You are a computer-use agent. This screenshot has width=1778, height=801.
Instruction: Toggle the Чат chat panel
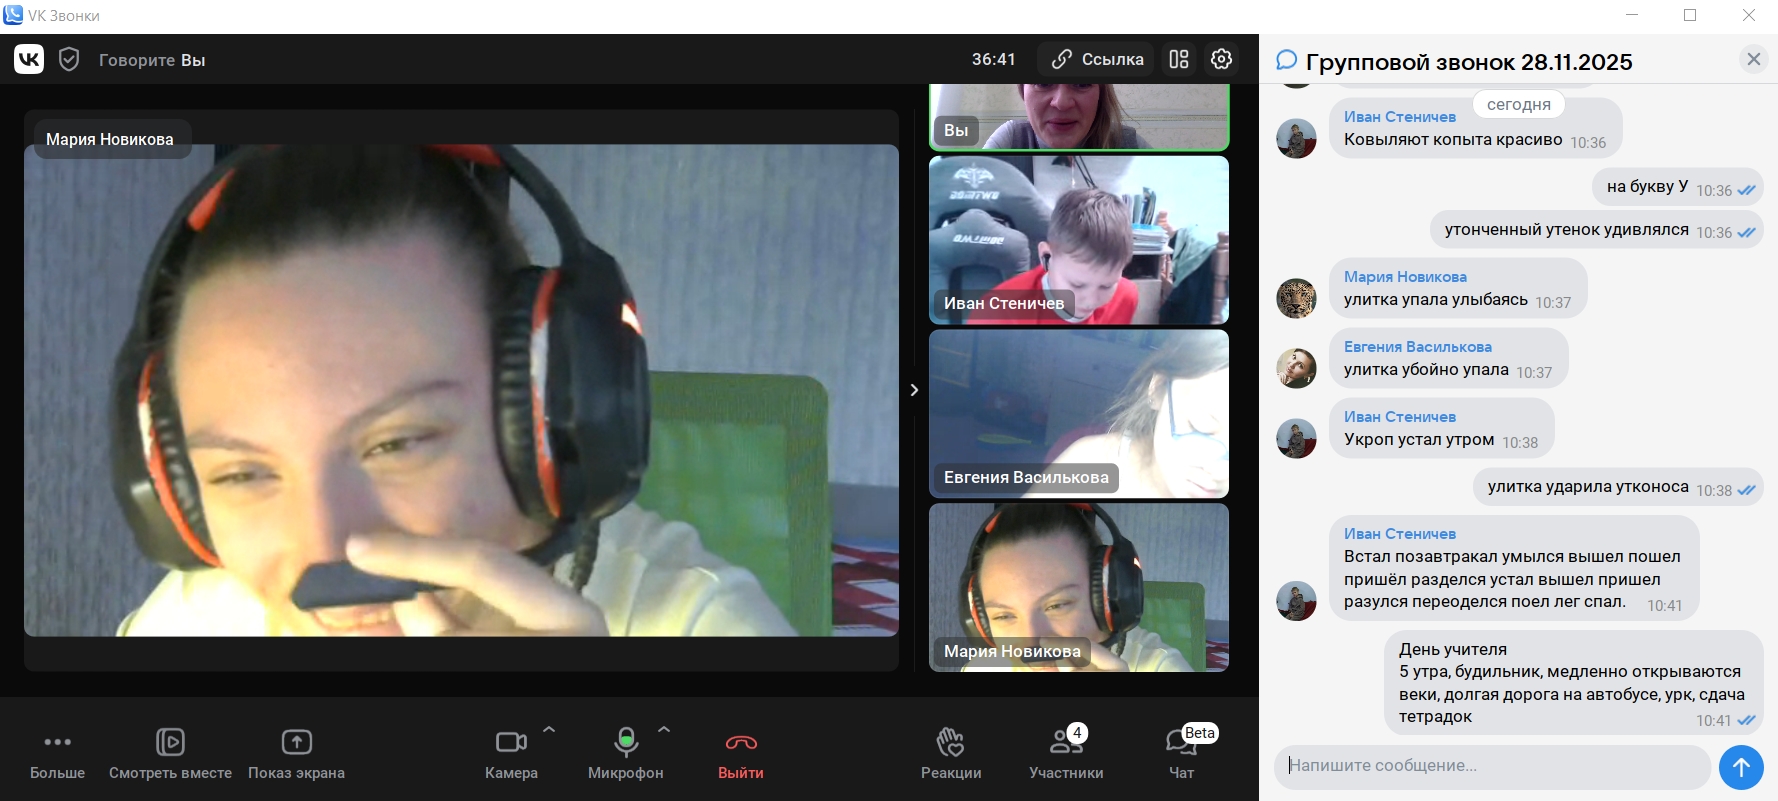[x=1181, y=752]
